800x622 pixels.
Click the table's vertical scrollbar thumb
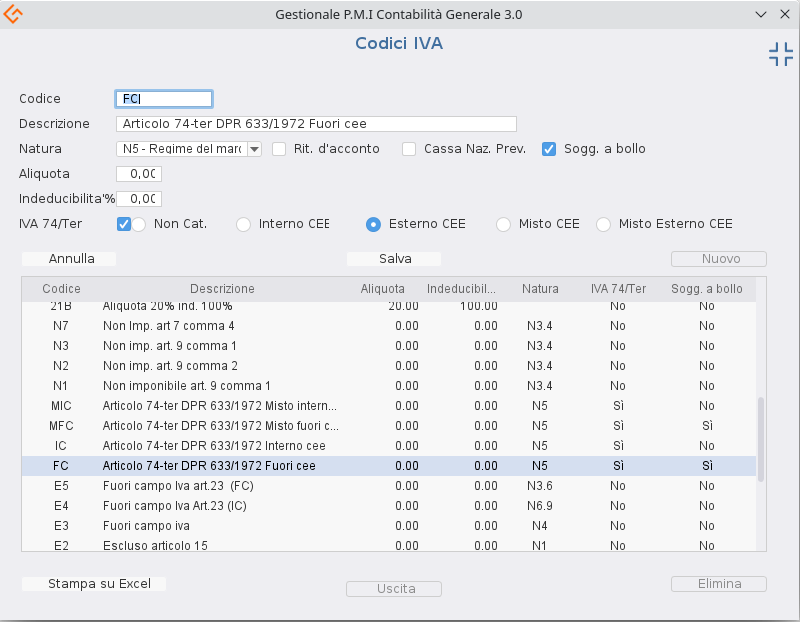pos(760,438)
